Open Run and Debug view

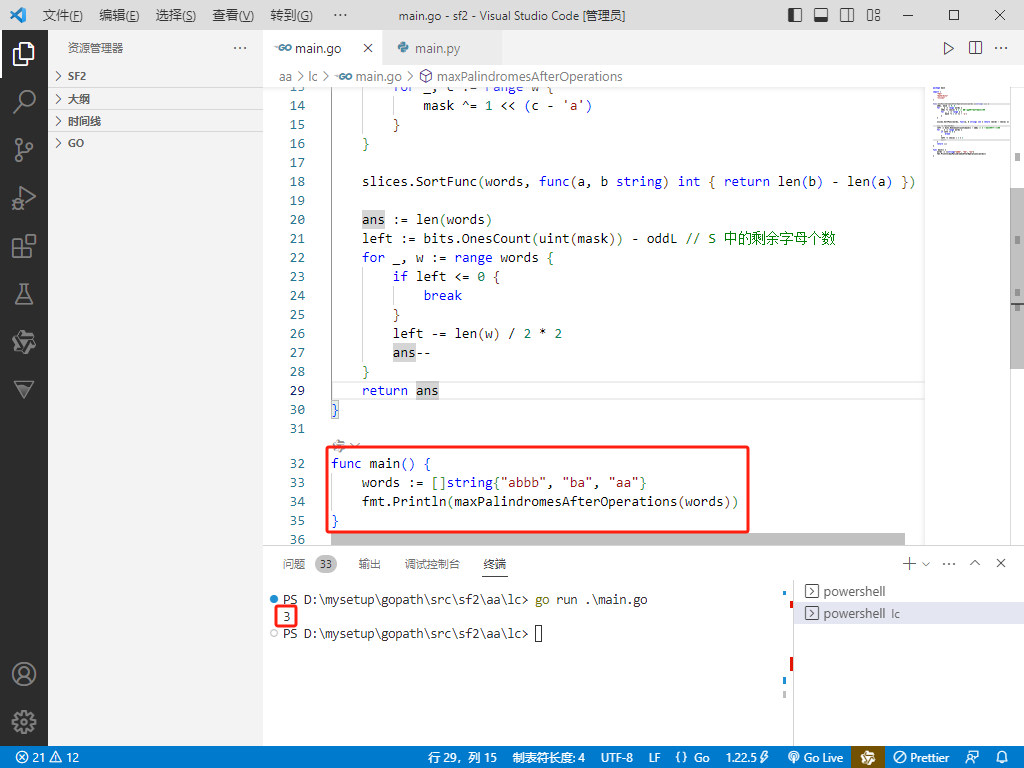pyautogui.click(x=24, y=198)
